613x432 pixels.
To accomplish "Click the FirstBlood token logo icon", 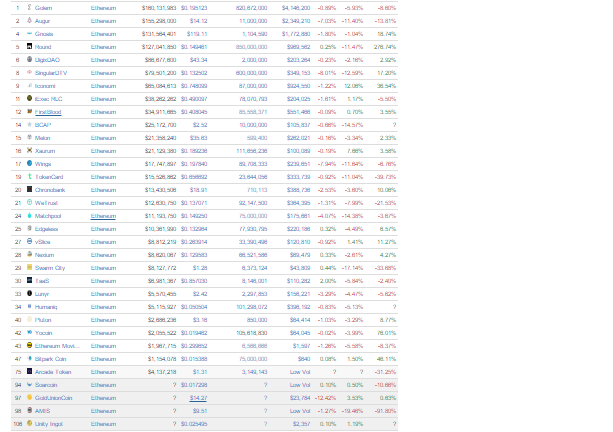I will [x=29, y=111].
